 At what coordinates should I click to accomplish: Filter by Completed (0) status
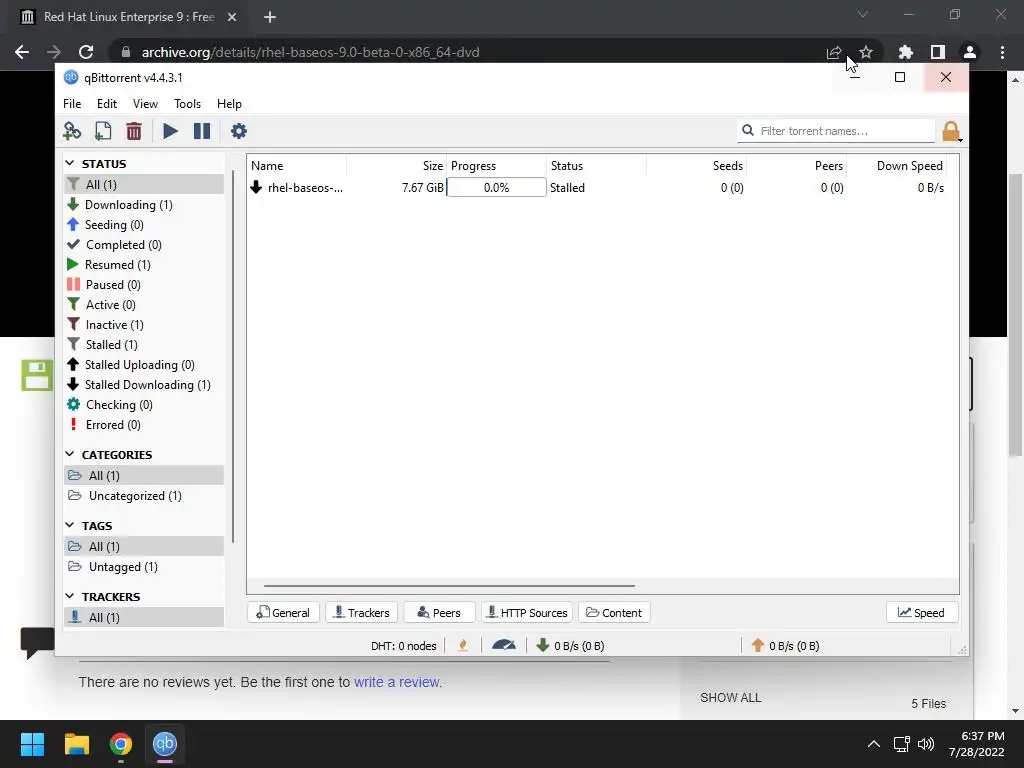[144, 245]
